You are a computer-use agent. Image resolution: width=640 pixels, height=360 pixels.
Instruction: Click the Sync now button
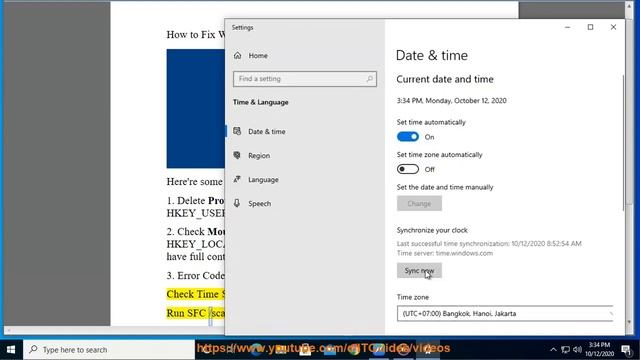click(419, 271)
